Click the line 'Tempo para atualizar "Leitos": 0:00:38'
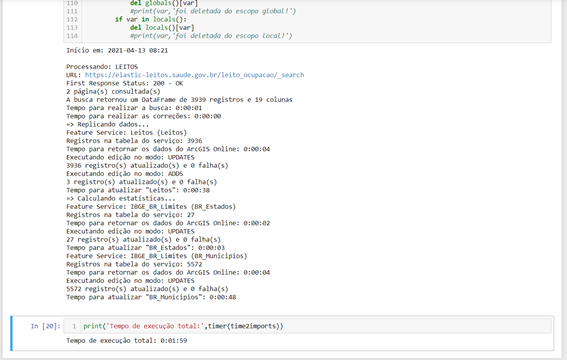Image resolution: width=567 pixels, height=360 pixels. [138, 190]
